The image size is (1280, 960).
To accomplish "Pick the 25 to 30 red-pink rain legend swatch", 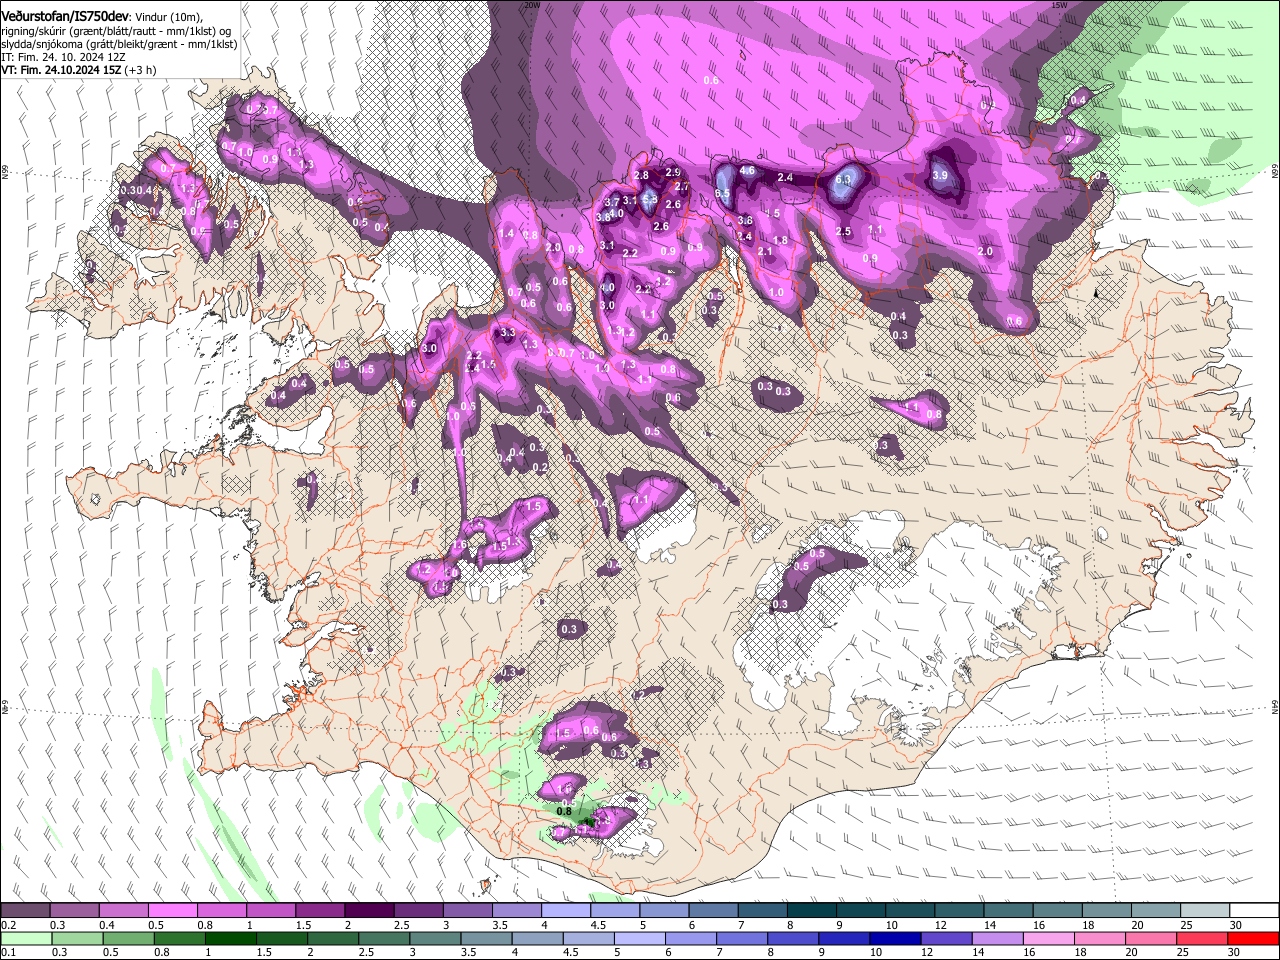I will click(1201, 939).
